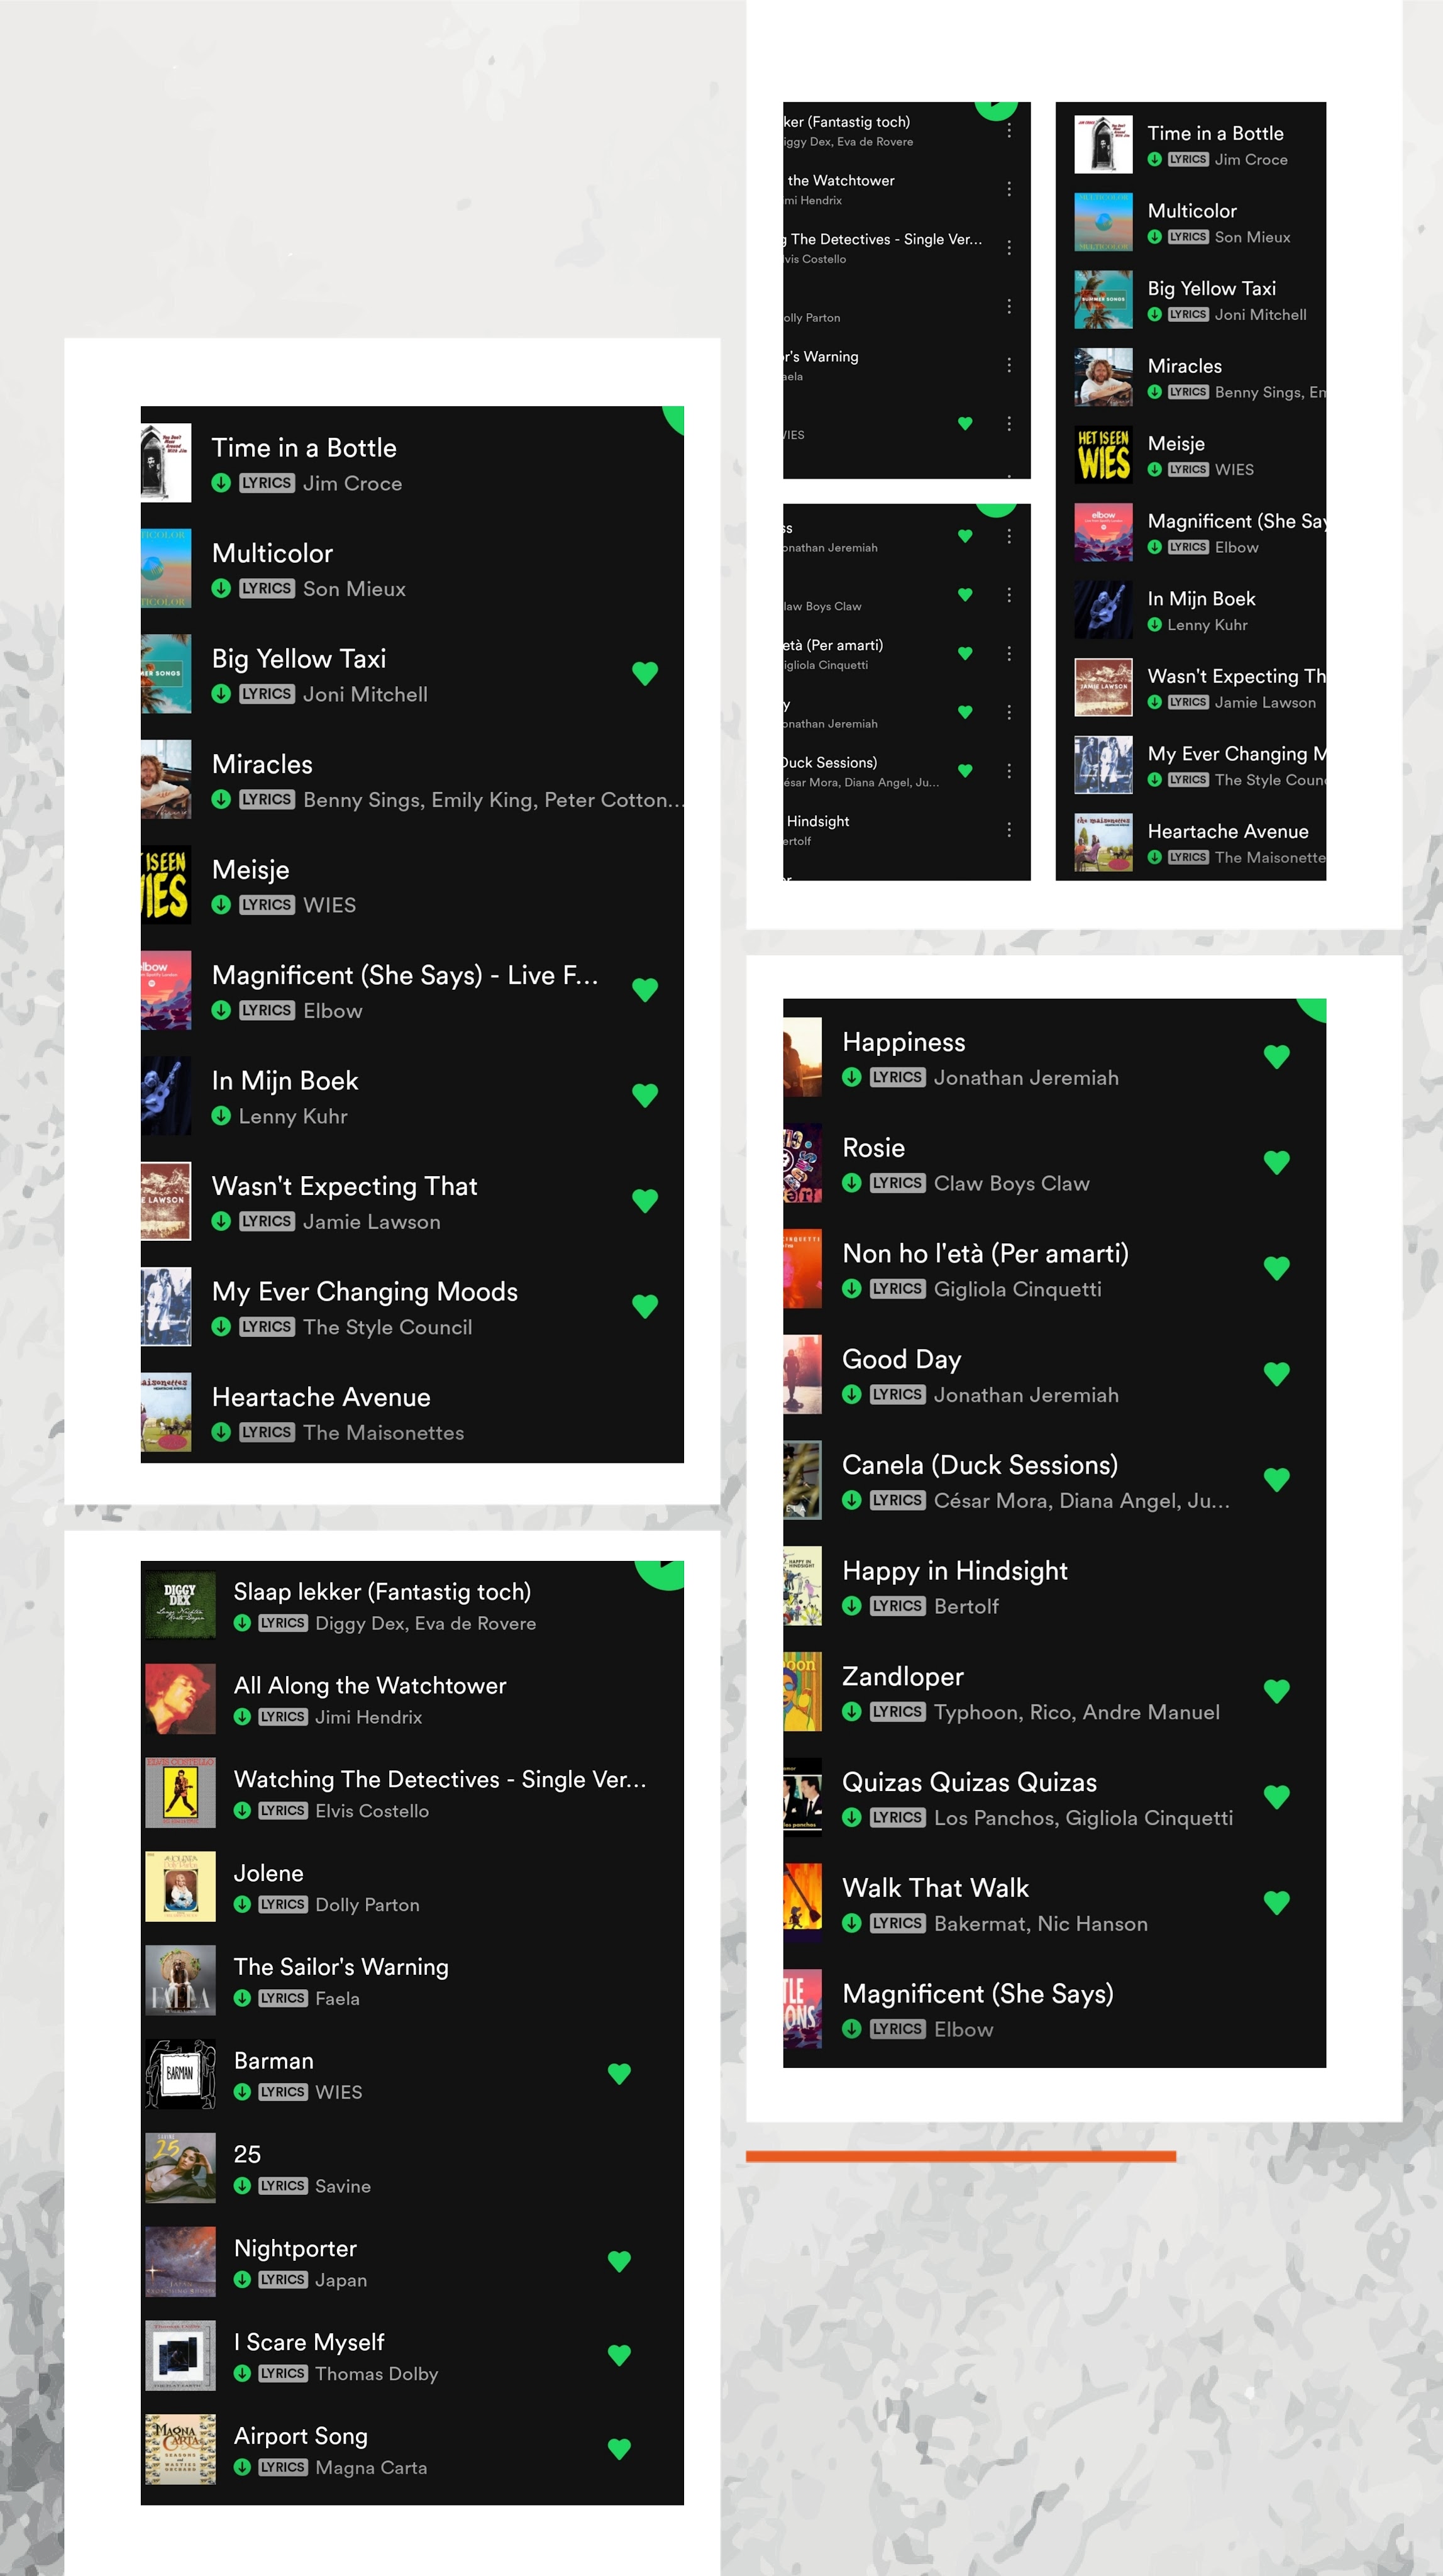1443x2576 pixels.
Task: Open artist Magna Carta under Airport Song
Action: point(371,2467)
